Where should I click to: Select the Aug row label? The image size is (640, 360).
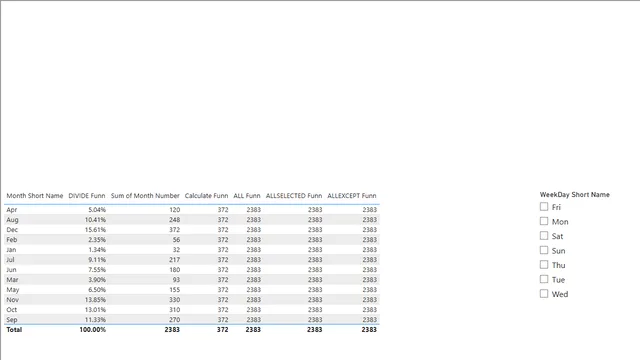[x=12, y=220]
